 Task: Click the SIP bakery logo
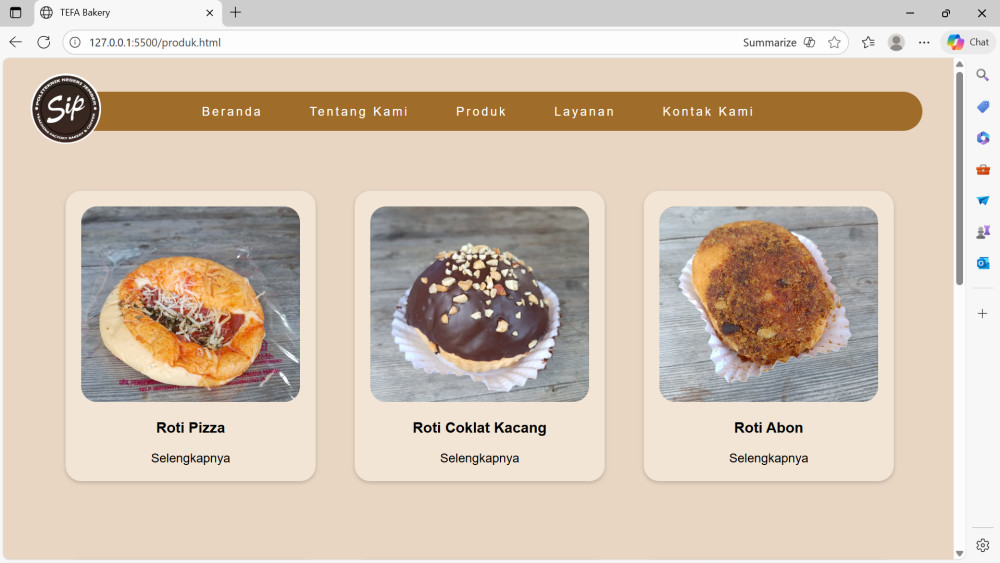pos(66,109)
